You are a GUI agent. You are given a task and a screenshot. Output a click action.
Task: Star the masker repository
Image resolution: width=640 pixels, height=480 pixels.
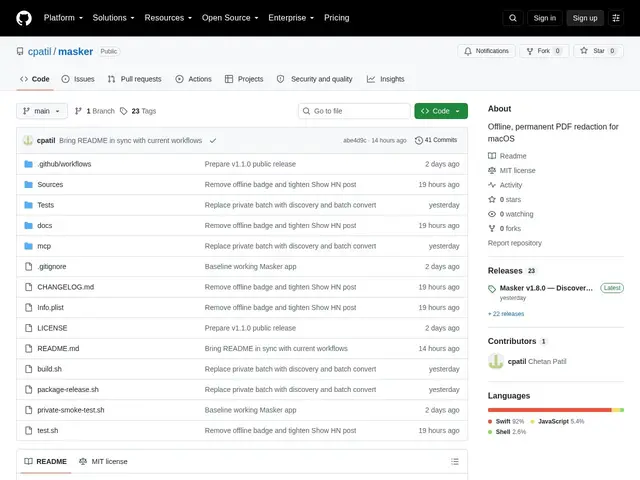(x=598, y=51)
